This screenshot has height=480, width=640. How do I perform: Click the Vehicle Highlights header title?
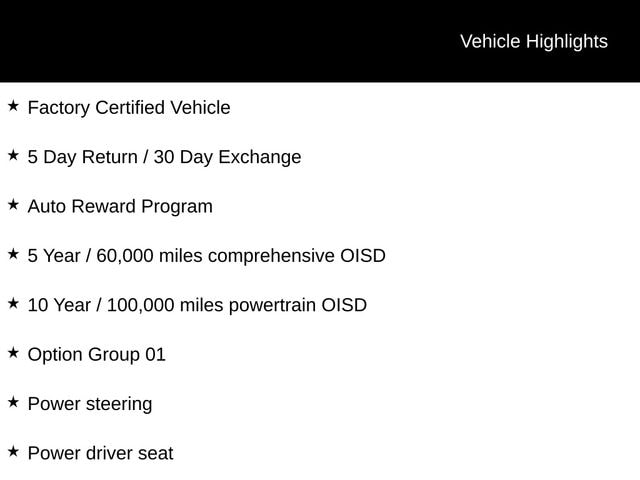click(534, 42)
